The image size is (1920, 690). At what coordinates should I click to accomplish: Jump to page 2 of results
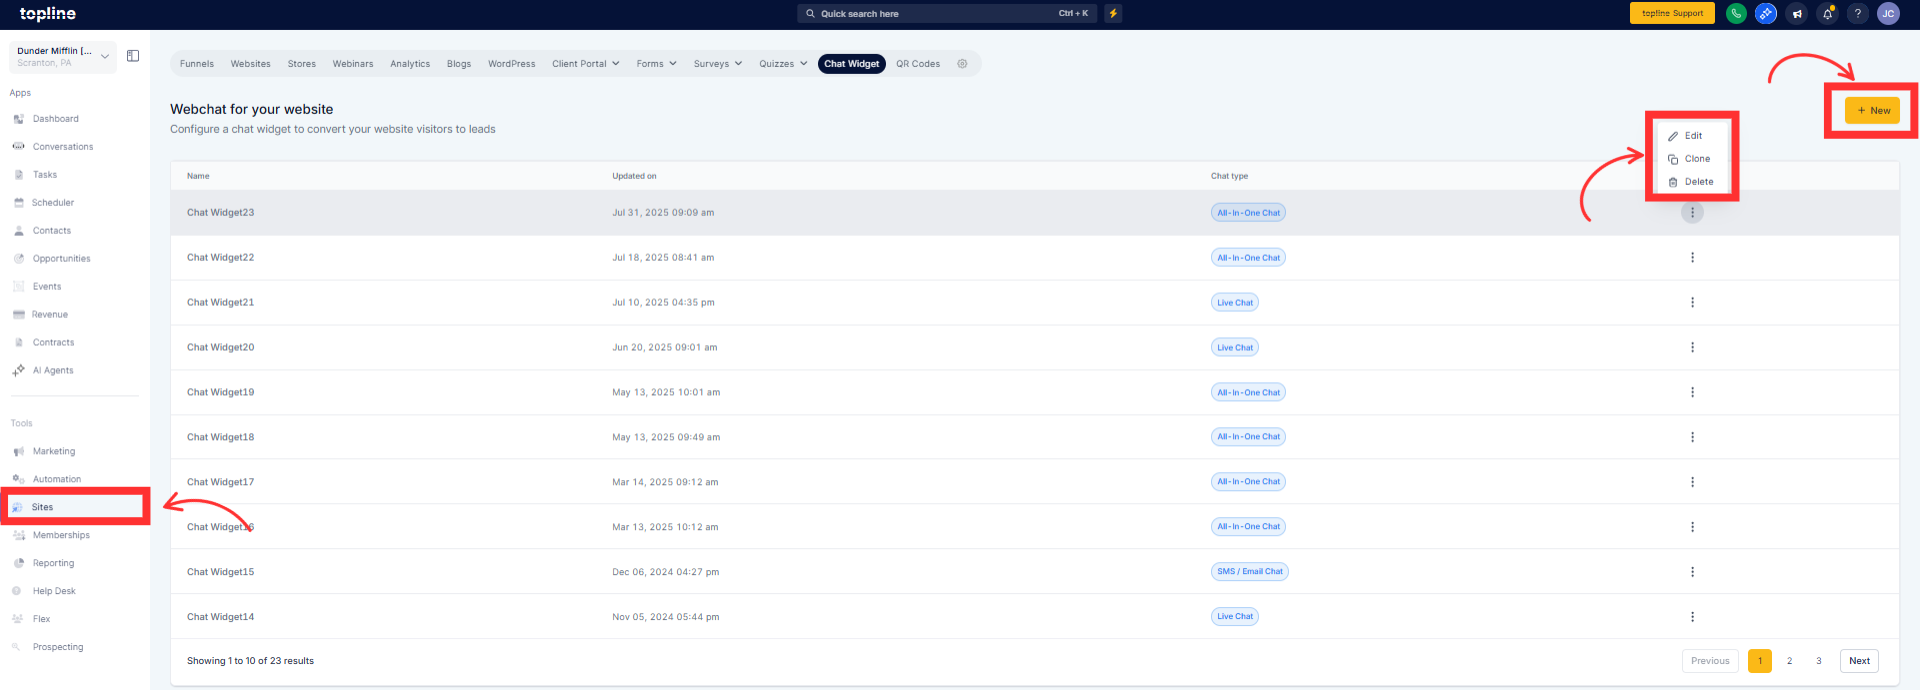click(1789, 661)
